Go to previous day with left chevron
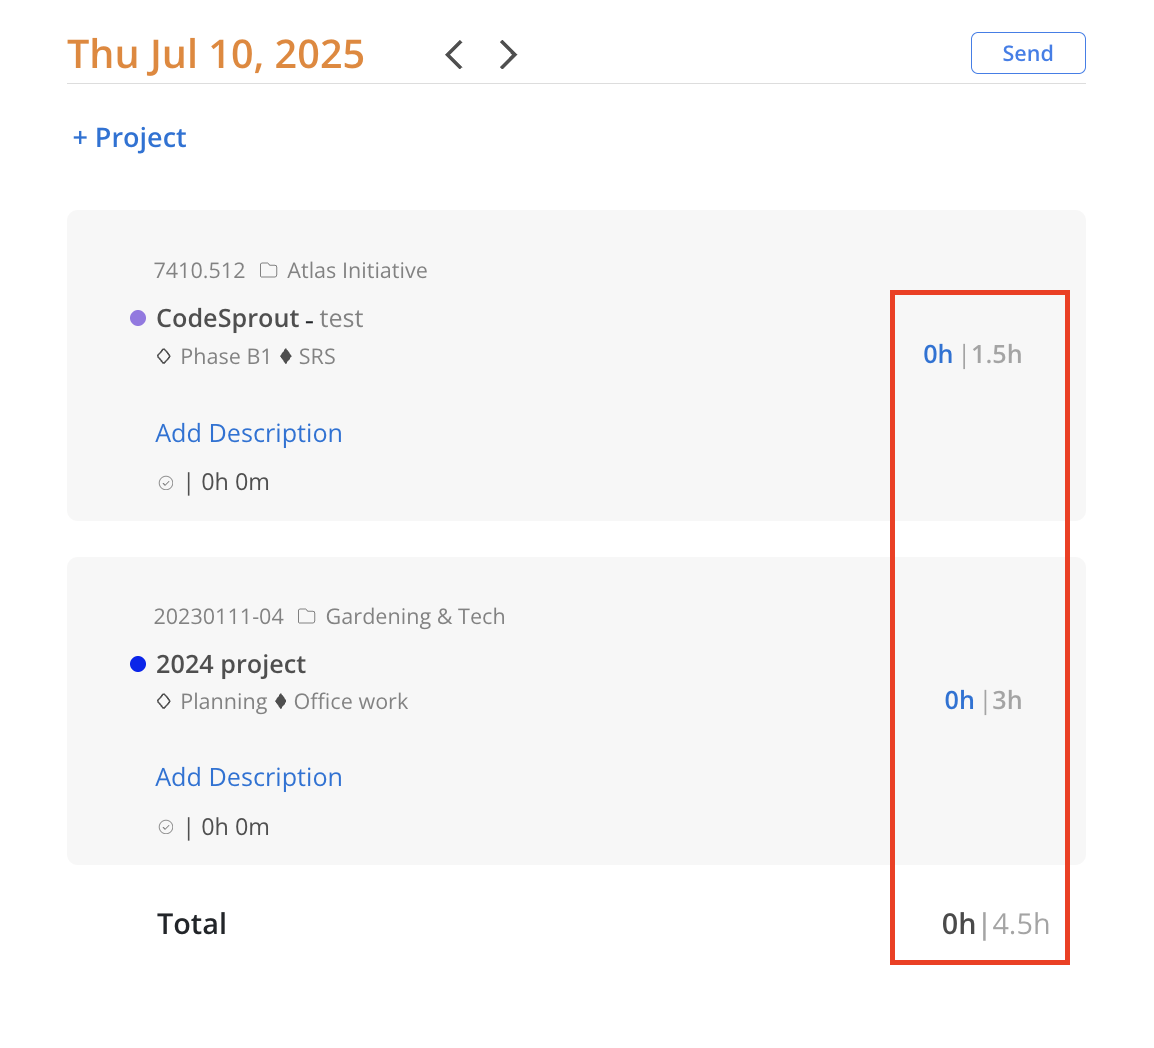 [454, 54]
